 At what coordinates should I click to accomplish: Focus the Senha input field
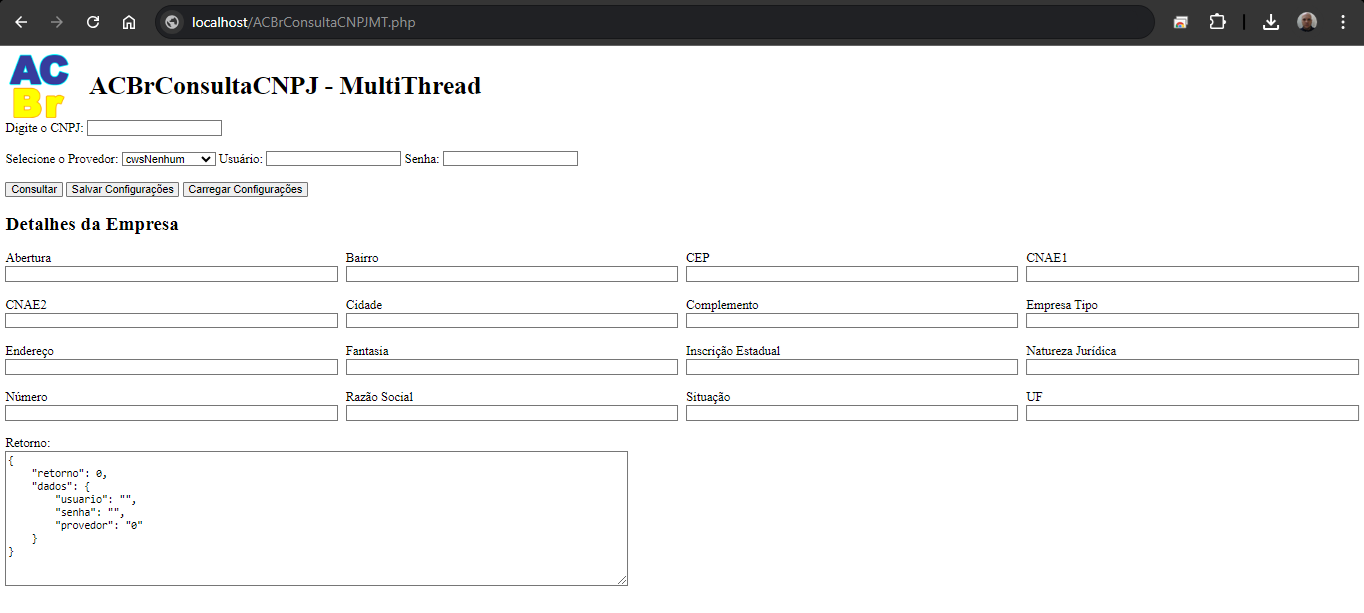(x=510, y=159)
